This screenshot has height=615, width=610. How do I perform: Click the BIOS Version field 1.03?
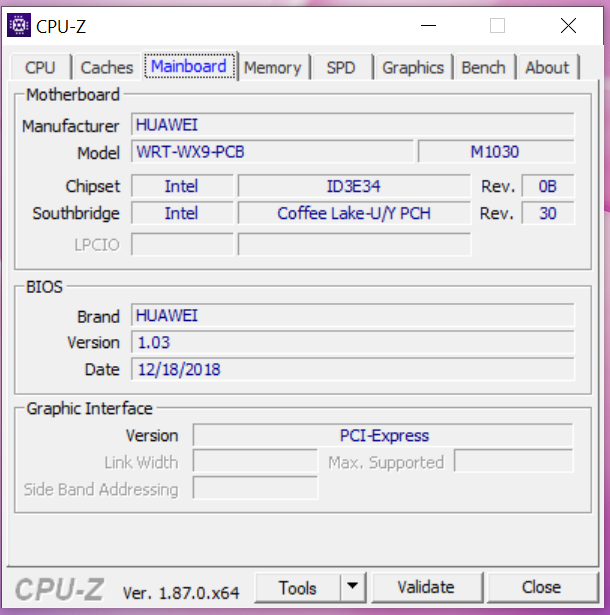(x=353, y=342)
